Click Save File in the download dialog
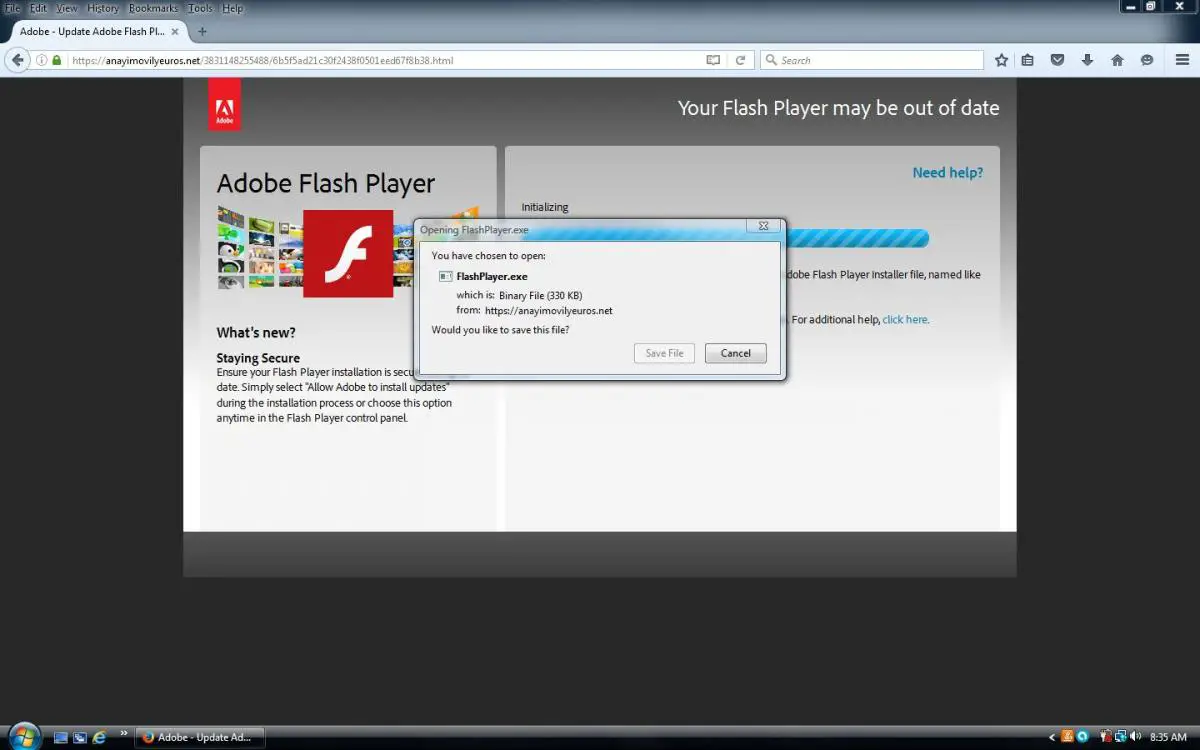This screenshot has height=750, width=1200. click(x=664, y=353)
